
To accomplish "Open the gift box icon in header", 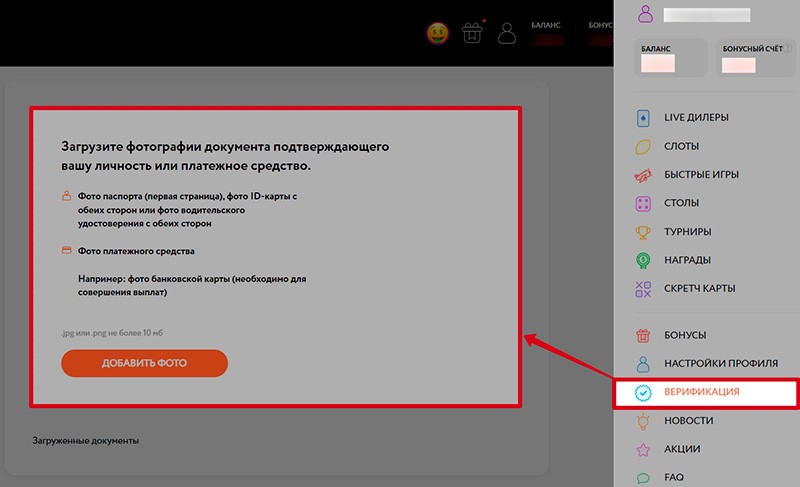I will tap(472, 33).
